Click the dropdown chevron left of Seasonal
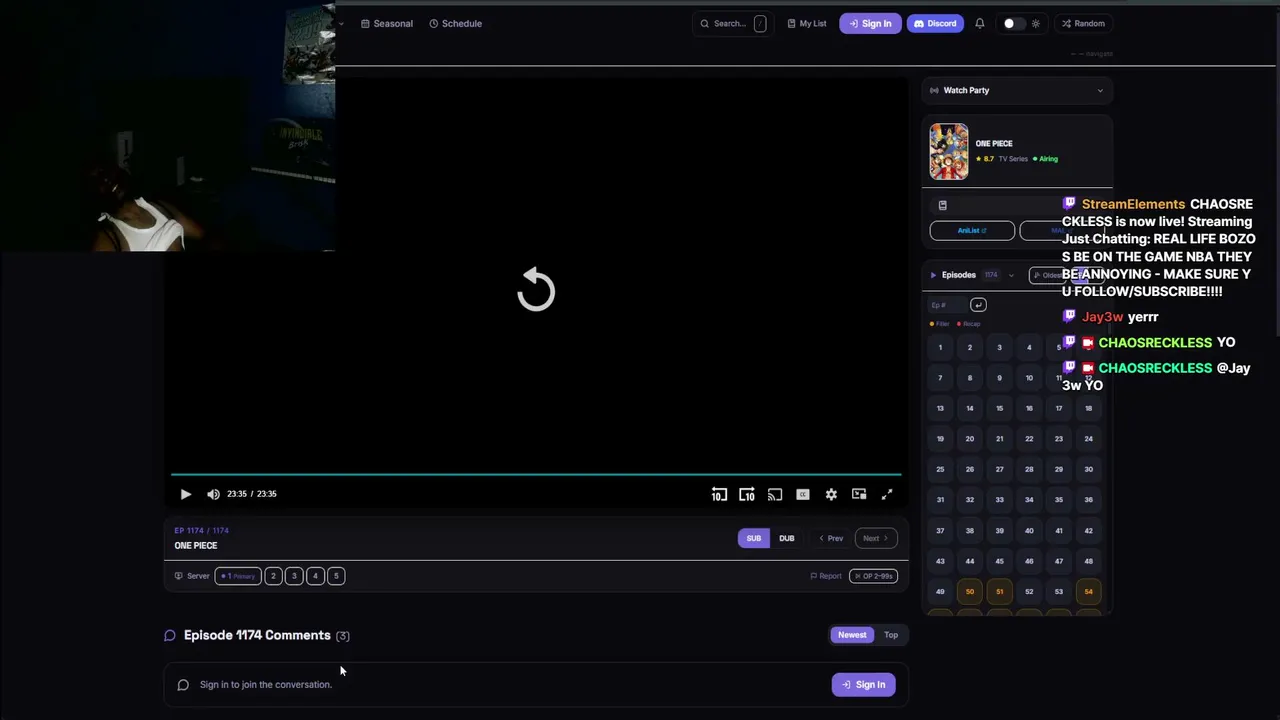Image resolution: width=1280 pixels, height=720 pixels. pos(341,23)
